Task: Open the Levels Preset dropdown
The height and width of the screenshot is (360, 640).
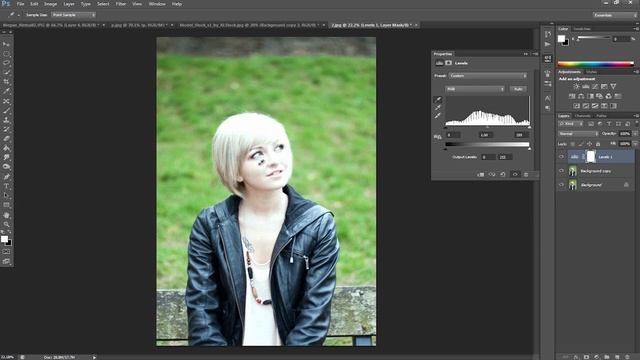Action: [x=488, y=76]
